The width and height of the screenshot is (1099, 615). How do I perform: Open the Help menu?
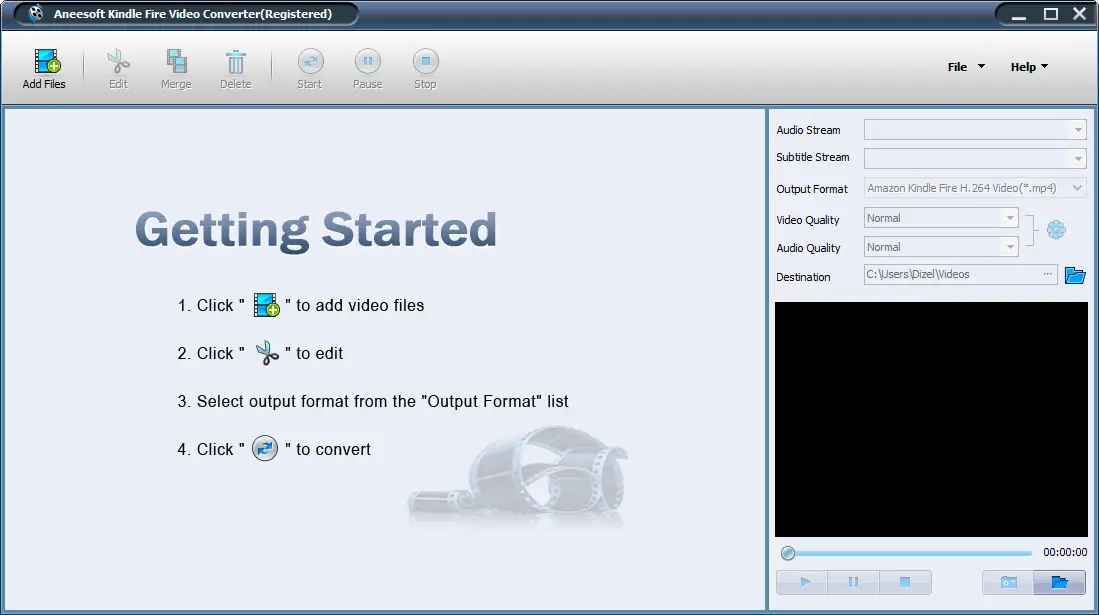coord(1029,67)
